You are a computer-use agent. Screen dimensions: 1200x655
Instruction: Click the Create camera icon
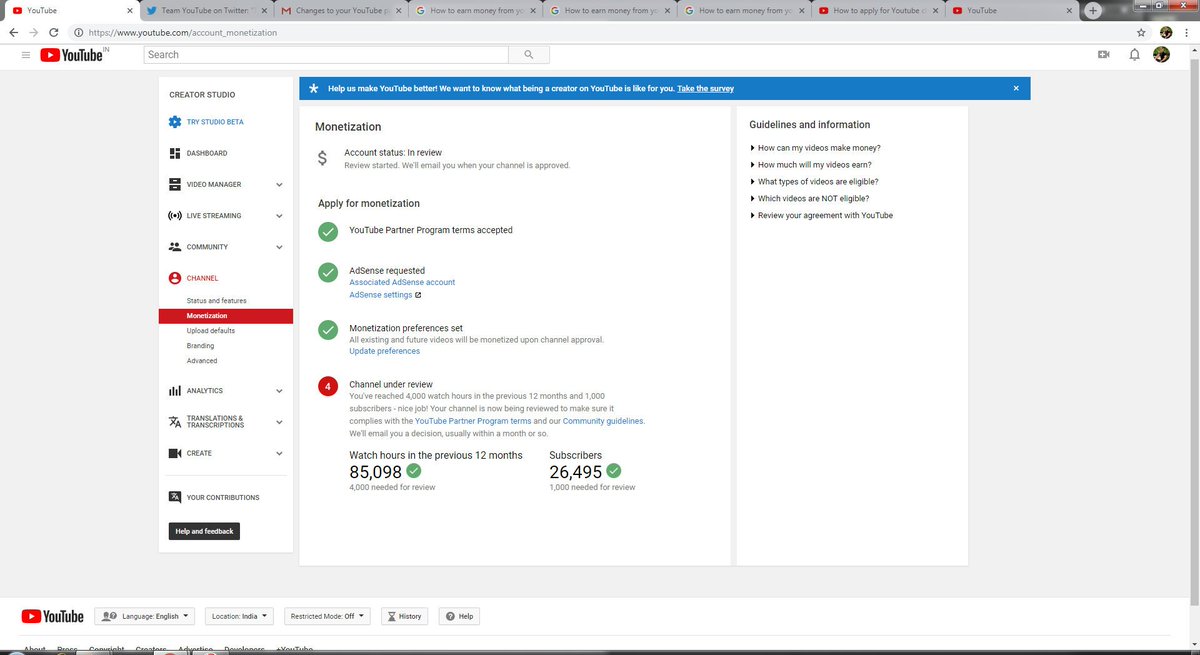click(175, 453)
